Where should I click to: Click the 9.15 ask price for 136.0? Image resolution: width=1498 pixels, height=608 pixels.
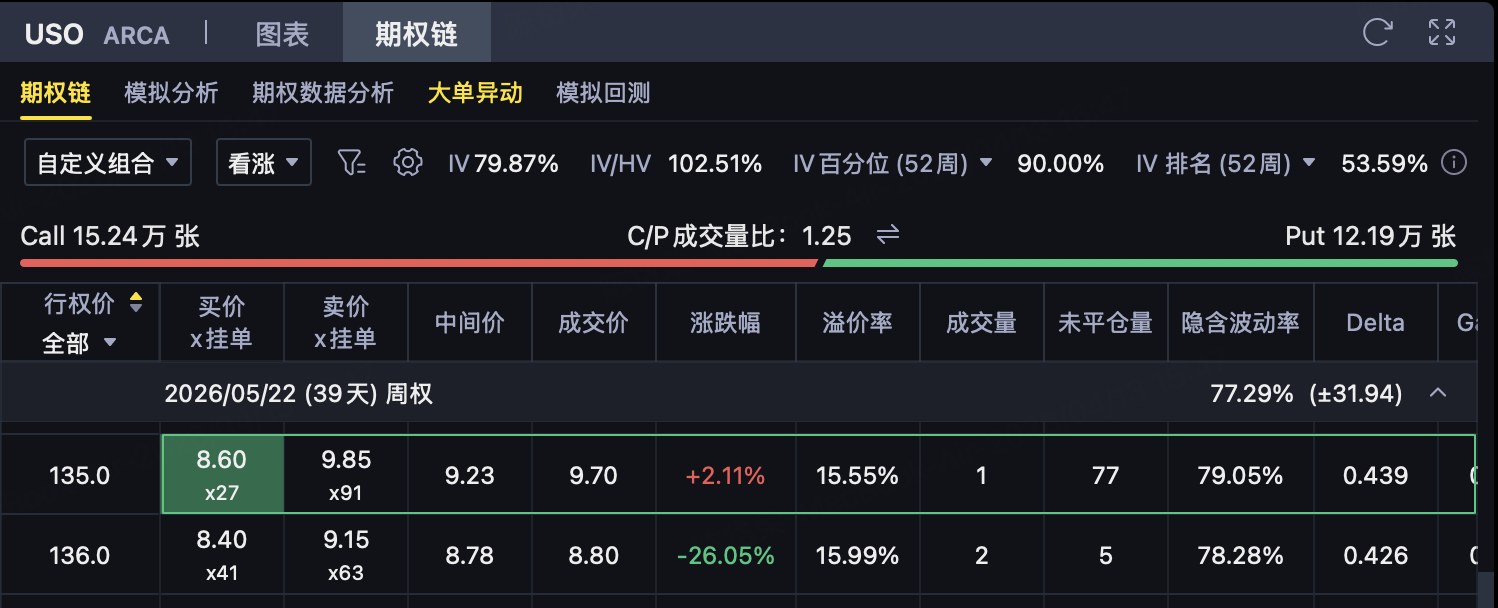[x=346, y=555]
